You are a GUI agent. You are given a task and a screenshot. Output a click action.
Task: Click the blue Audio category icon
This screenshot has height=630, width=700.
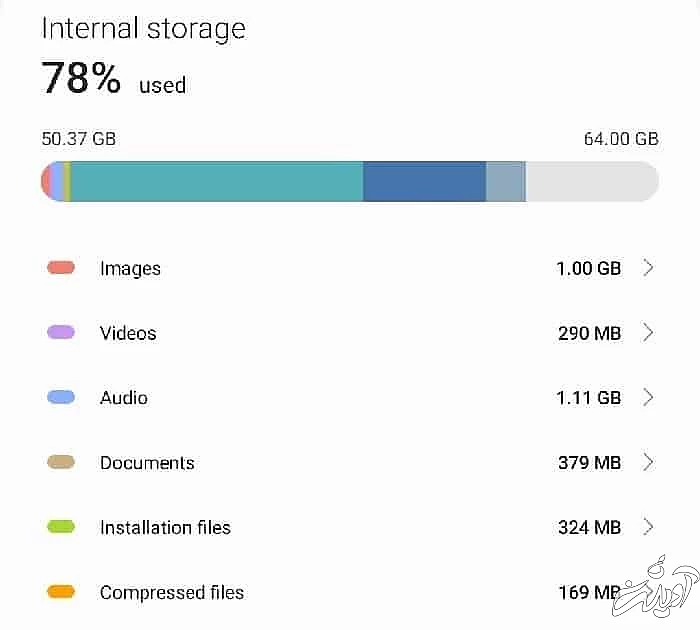(x=61, y=398)
